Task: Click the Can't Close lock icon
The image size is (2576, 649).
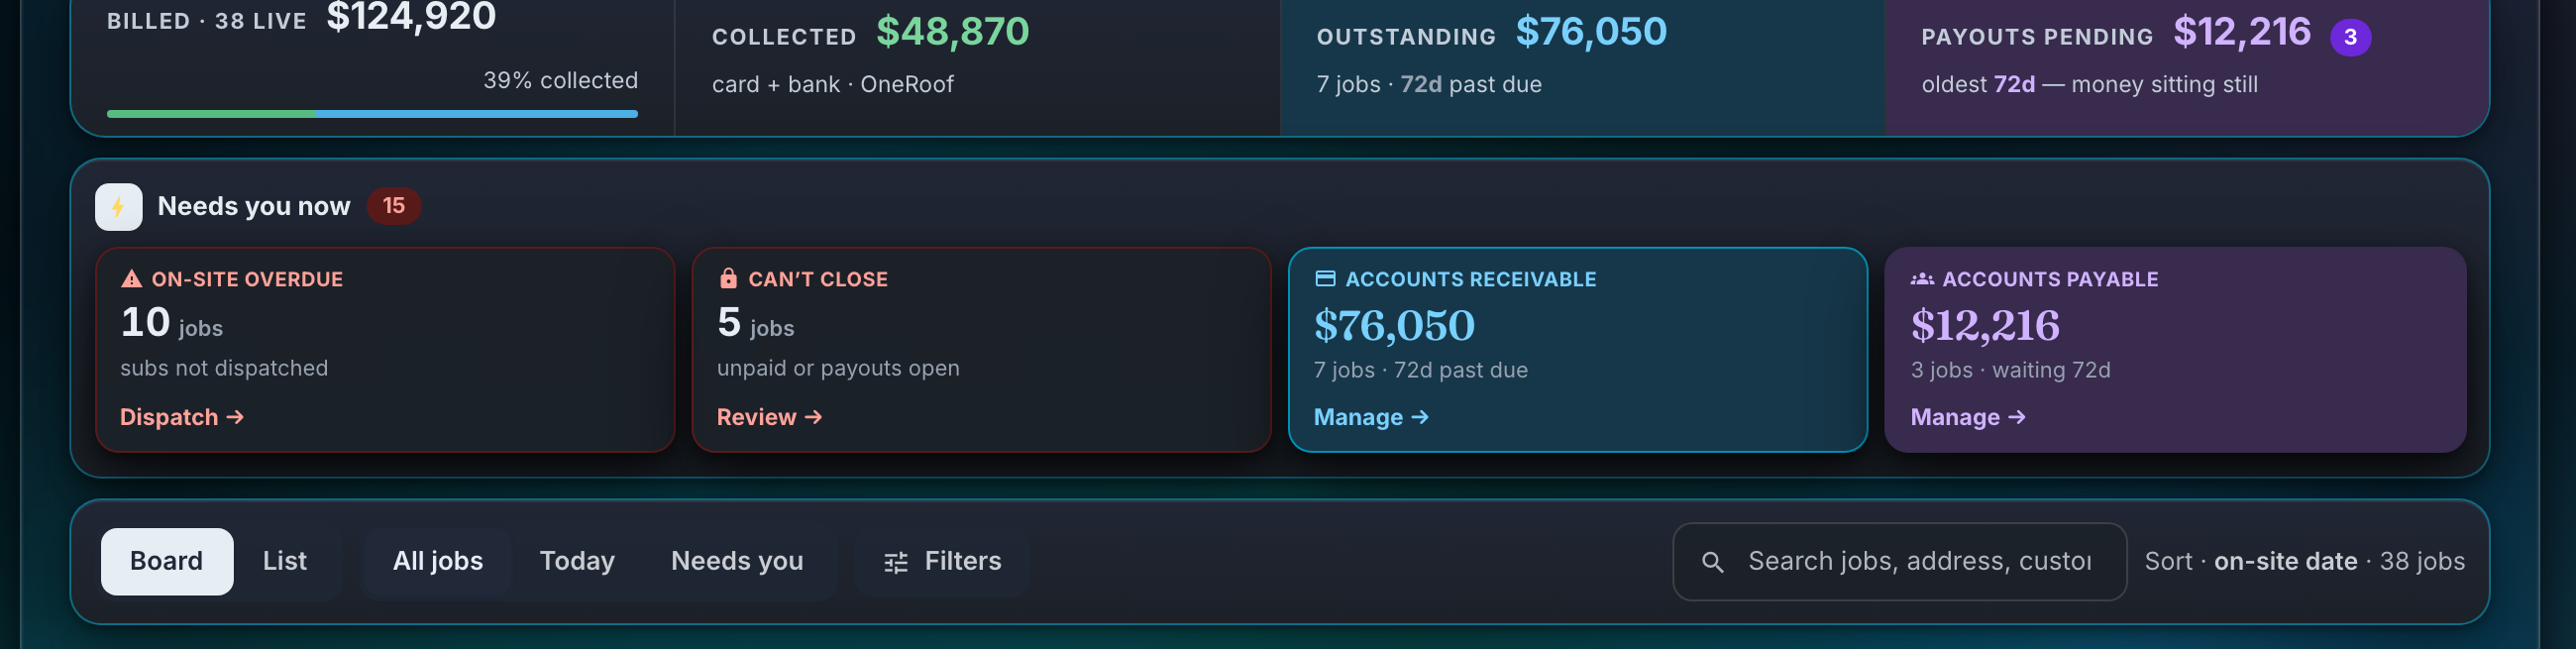Action: [728, 278]
